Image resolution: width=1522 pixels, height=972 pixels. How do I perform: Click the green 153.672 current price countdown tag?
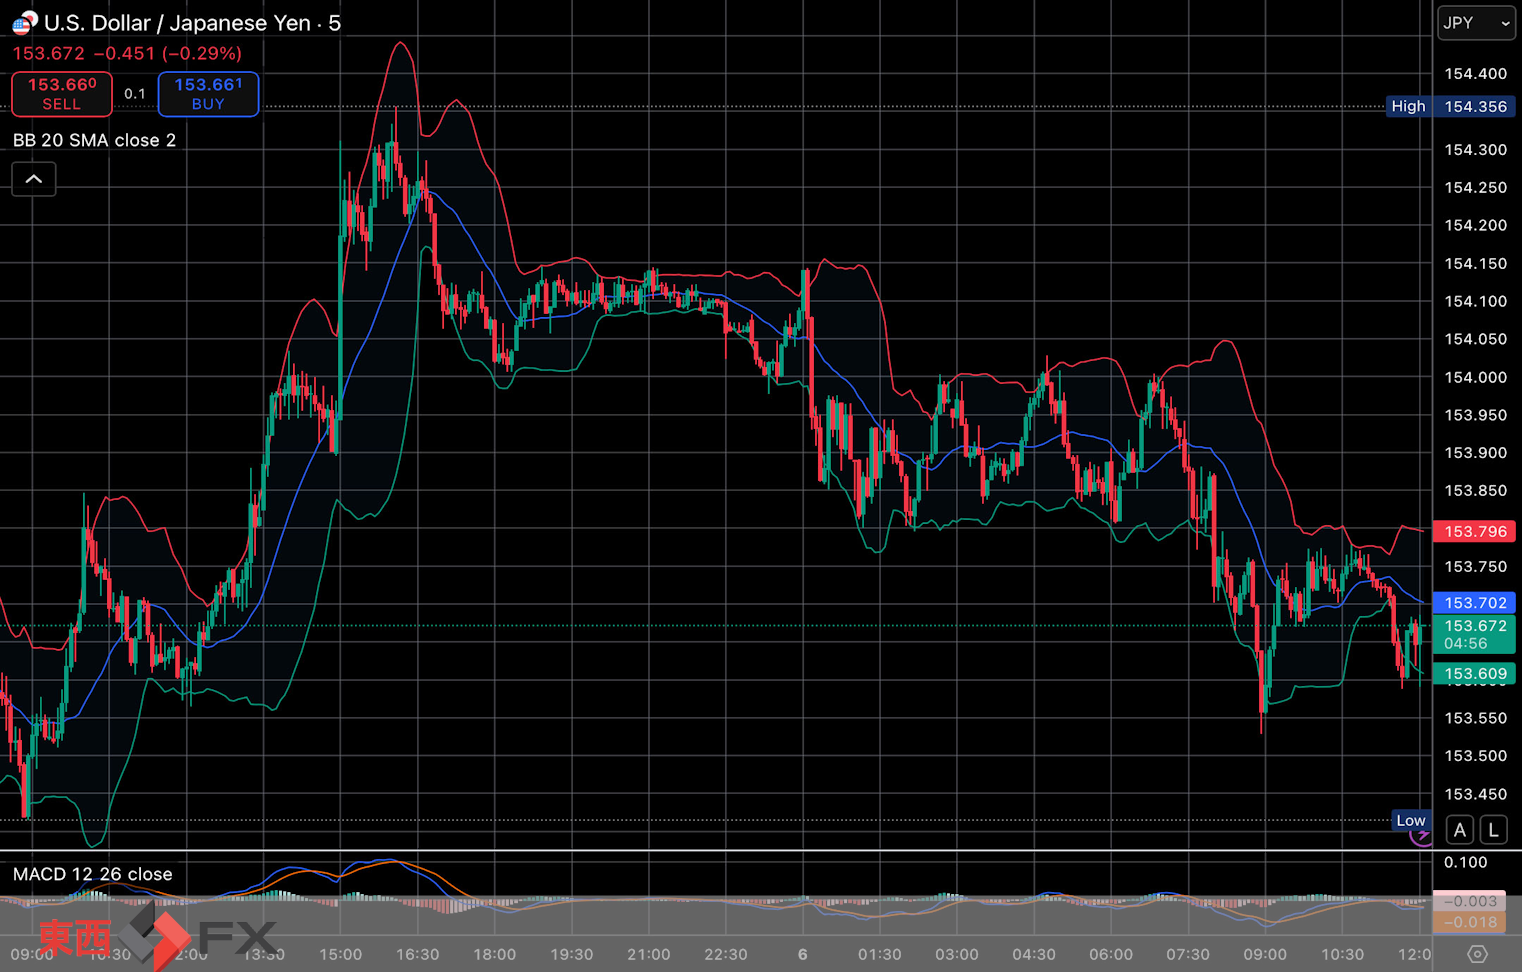pyautogui.click(x=1474, y=634)
